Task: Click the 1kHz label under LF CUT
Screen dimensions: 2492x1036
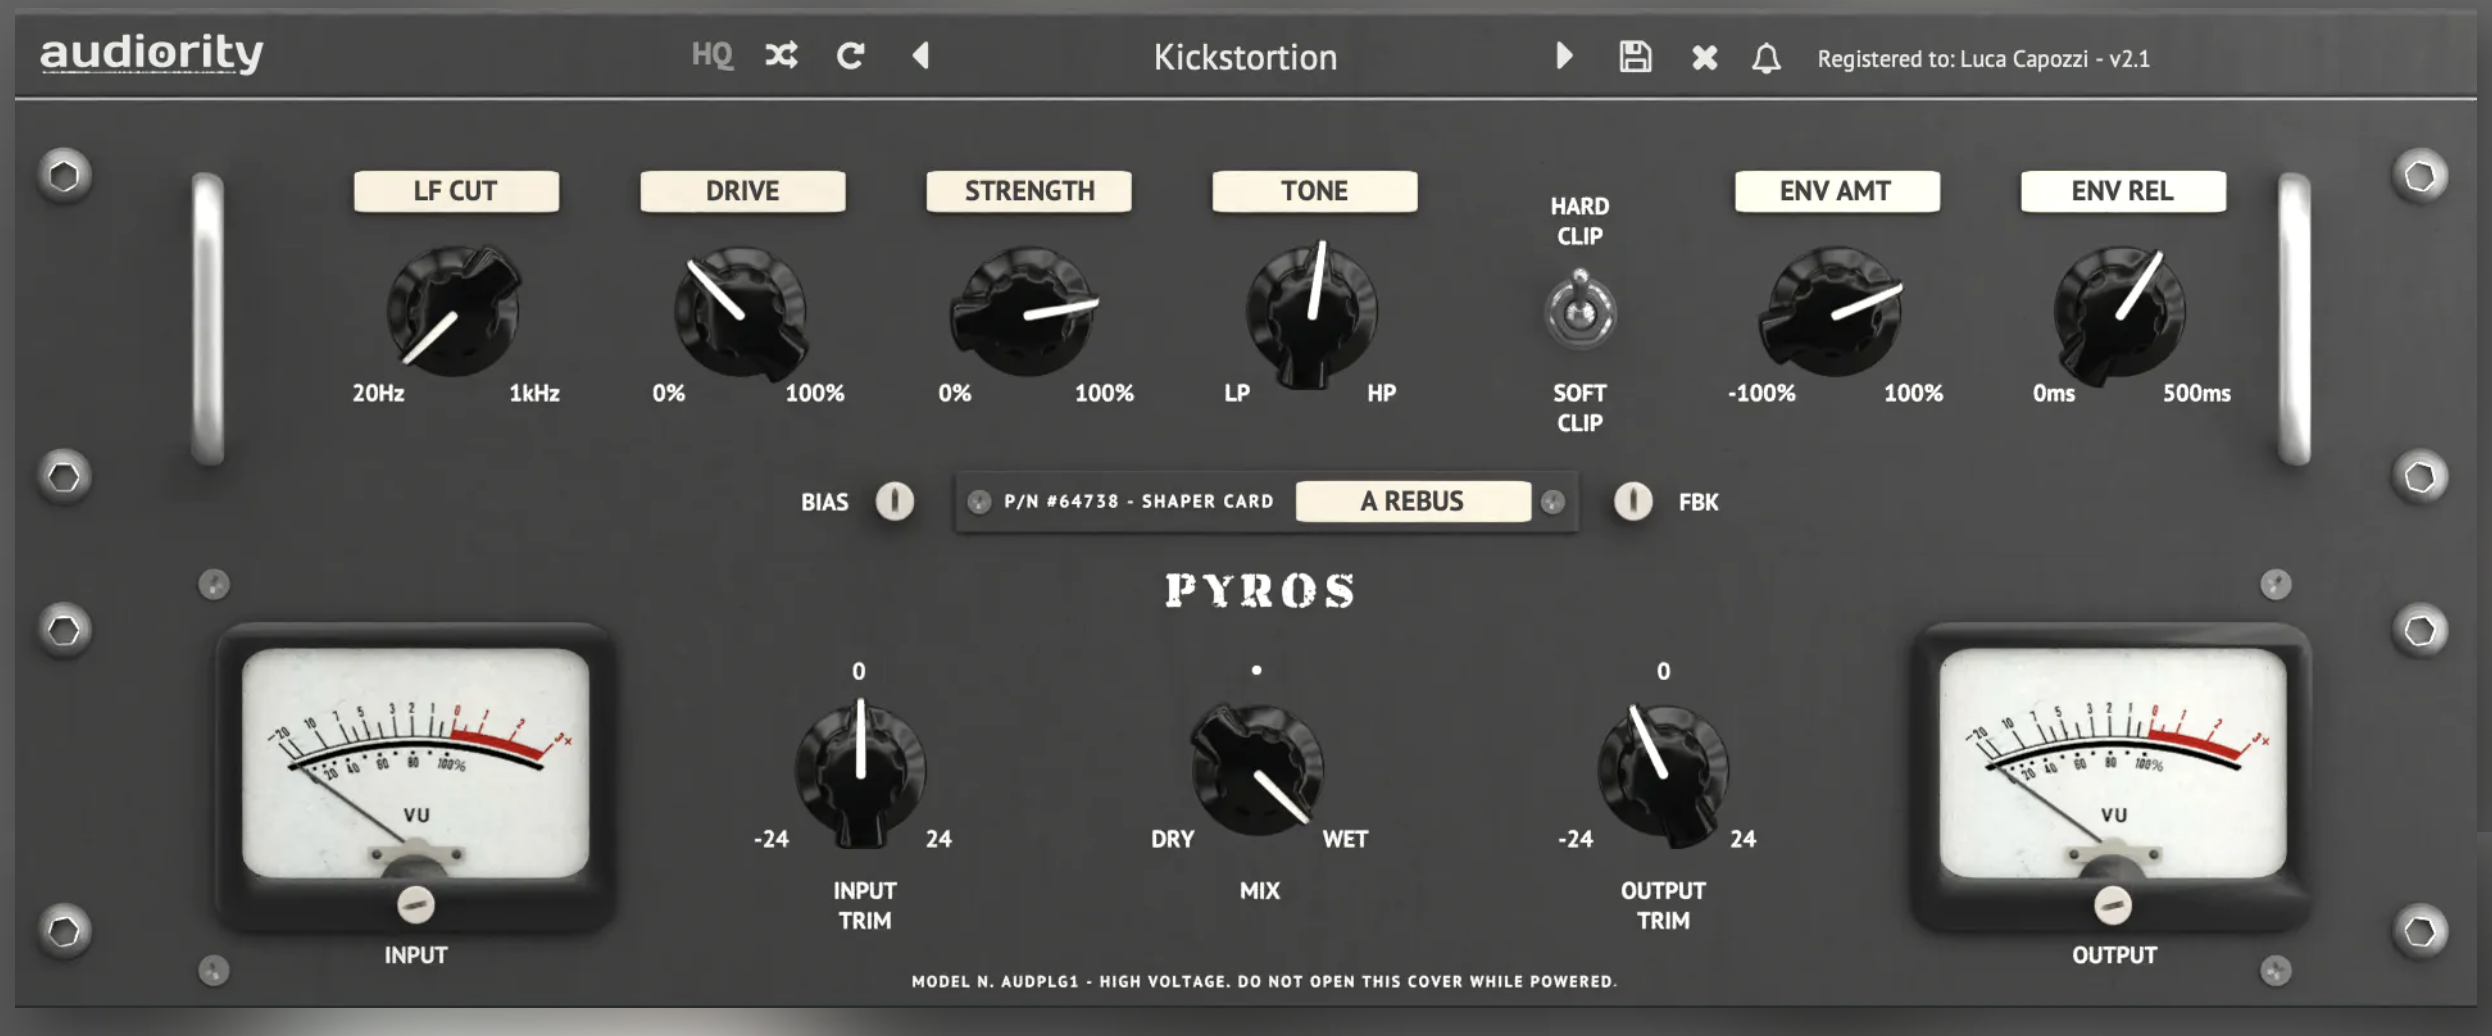Action: point(534,393)
